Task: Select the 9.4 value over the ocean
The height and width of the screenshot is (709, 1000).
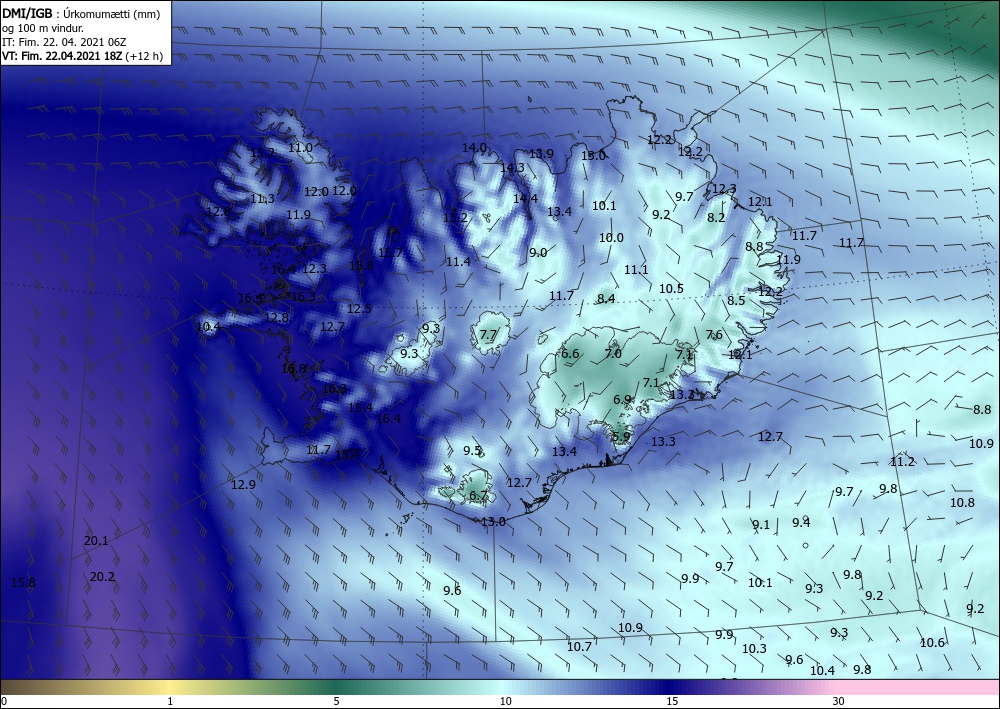Action: click(801, 523)
